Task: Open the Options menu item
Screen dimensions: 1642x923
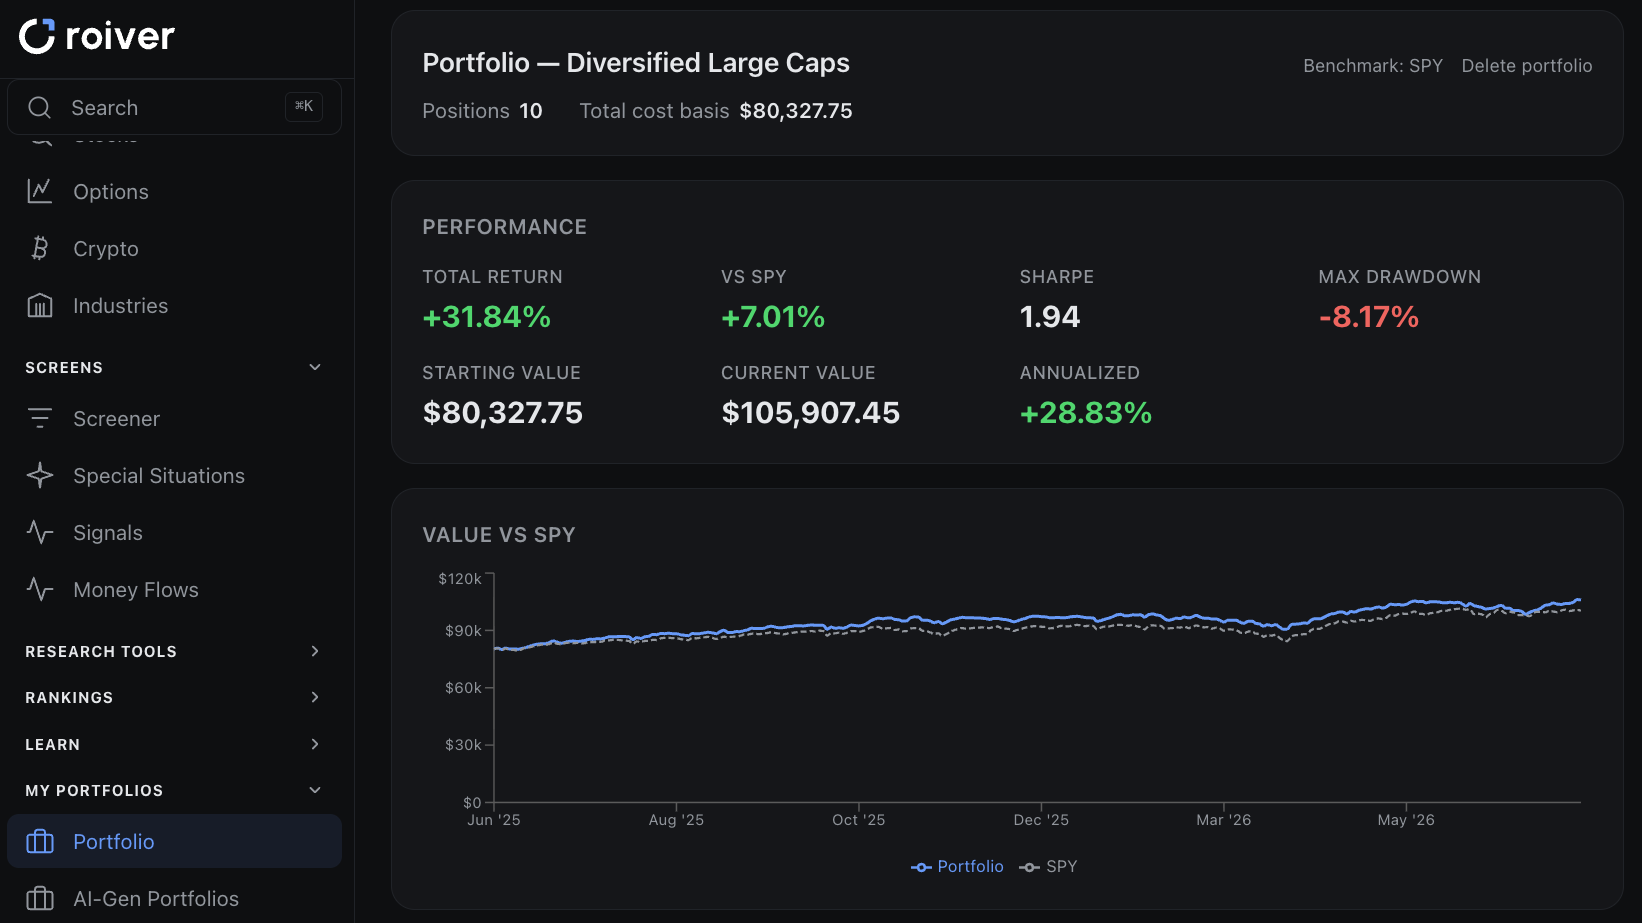Action: 174,191
